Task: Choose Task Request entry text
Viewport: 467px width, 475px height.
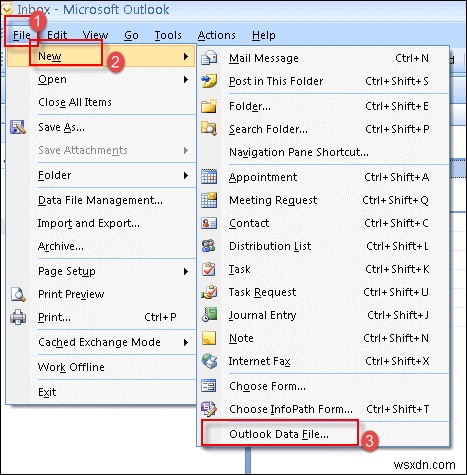Action: tap(262, 292)
